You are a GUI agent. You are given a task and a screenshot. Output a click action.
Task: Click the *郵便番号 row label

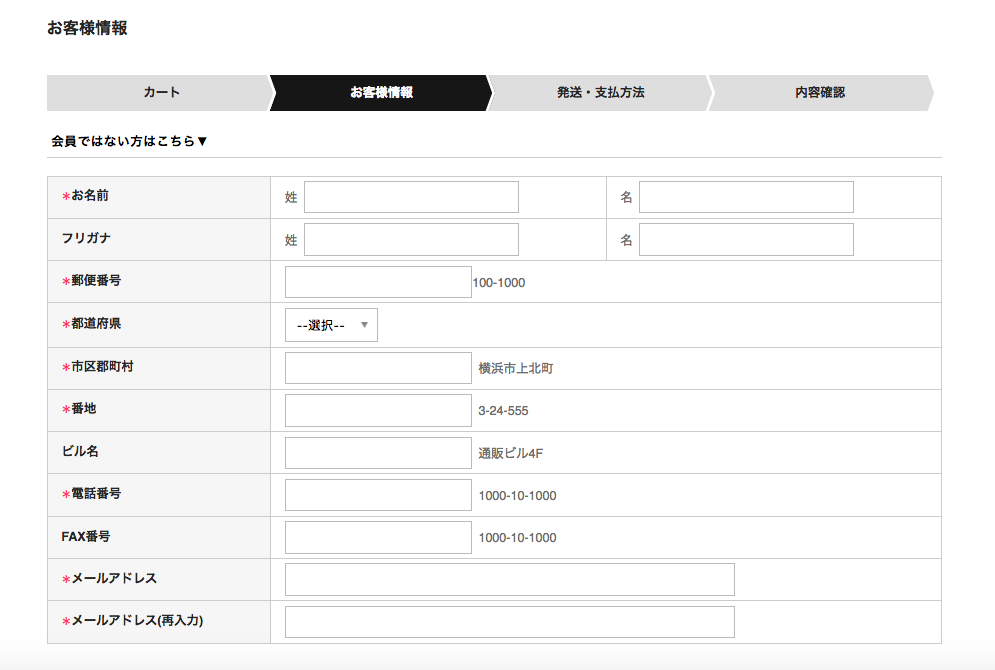pyautogui.click(x=91, y=280)
